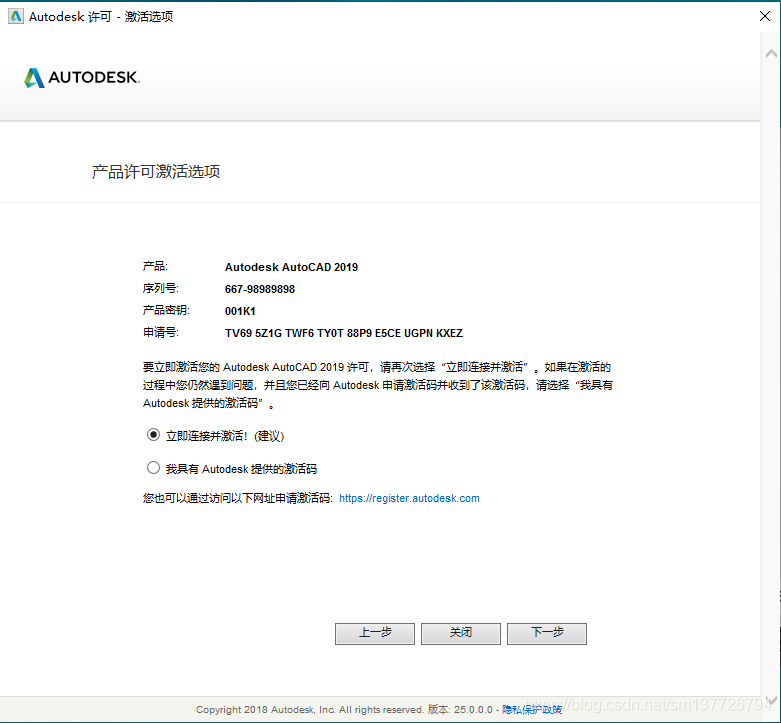The height and width of the screenshot is (723, 781).
Task: Click the 序列号 label
Action: coord(160,289)
